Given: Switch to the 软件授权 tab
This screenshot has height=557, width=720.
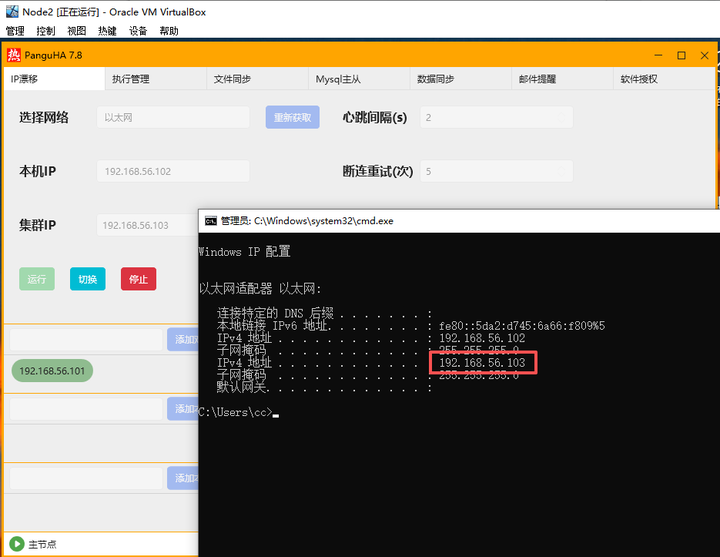Looking at the screenshot, I should (664, 79).
